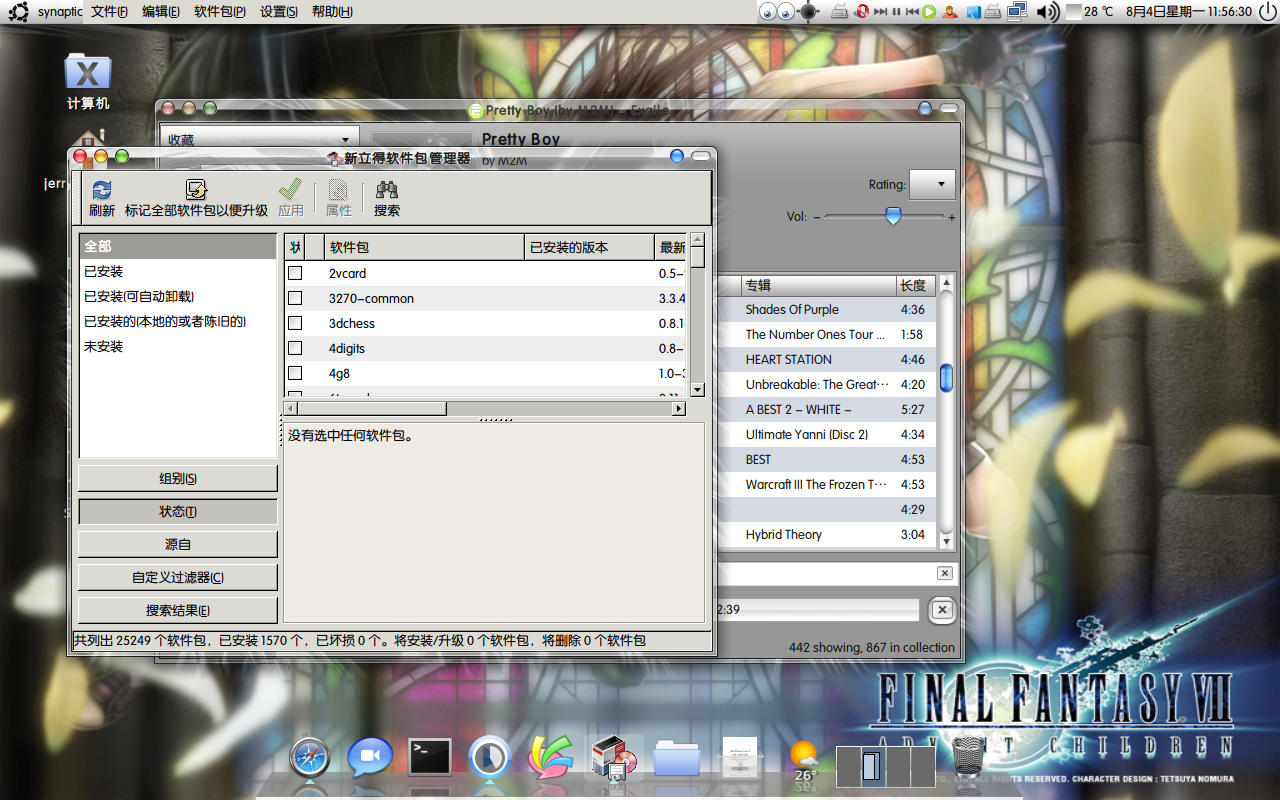Click the Refresh (刷新) toolbar icon
1280x800 pixels.
pos(101,190)
